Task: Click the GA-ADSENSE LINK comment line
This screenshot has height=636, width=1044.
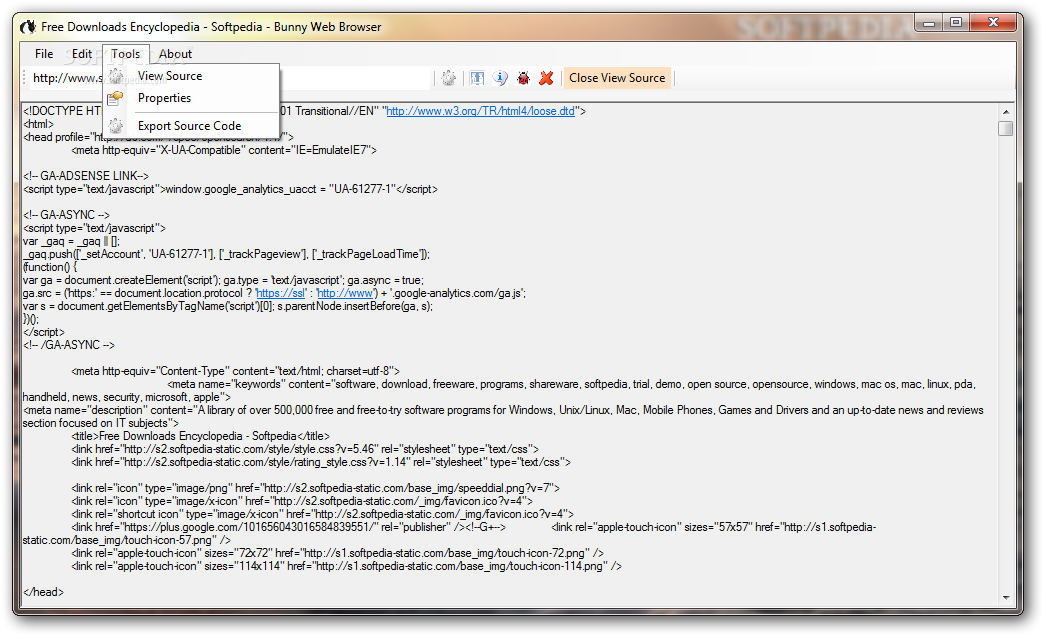Action: click(86, 176)
